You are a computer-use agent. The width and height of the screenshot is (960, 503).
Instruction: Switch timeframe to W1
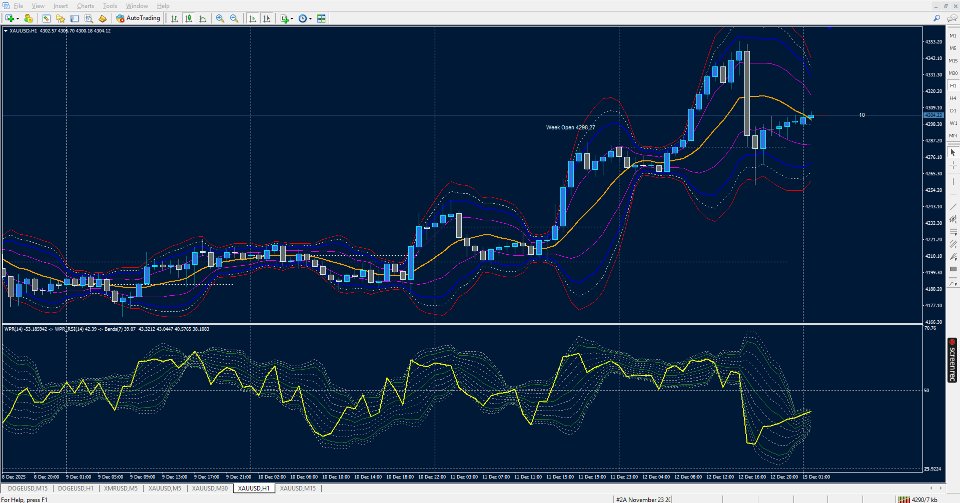[953, 123]
